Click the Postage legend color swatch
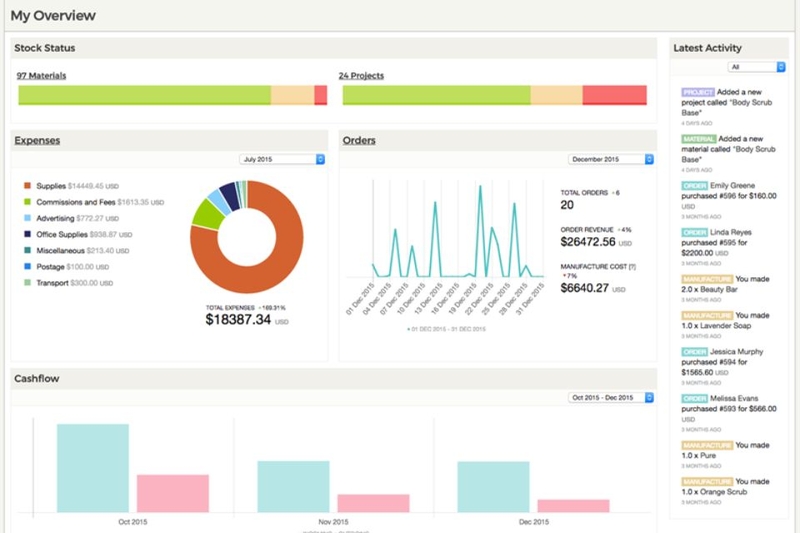Screen dimensions: 800x533 [28, 266]
